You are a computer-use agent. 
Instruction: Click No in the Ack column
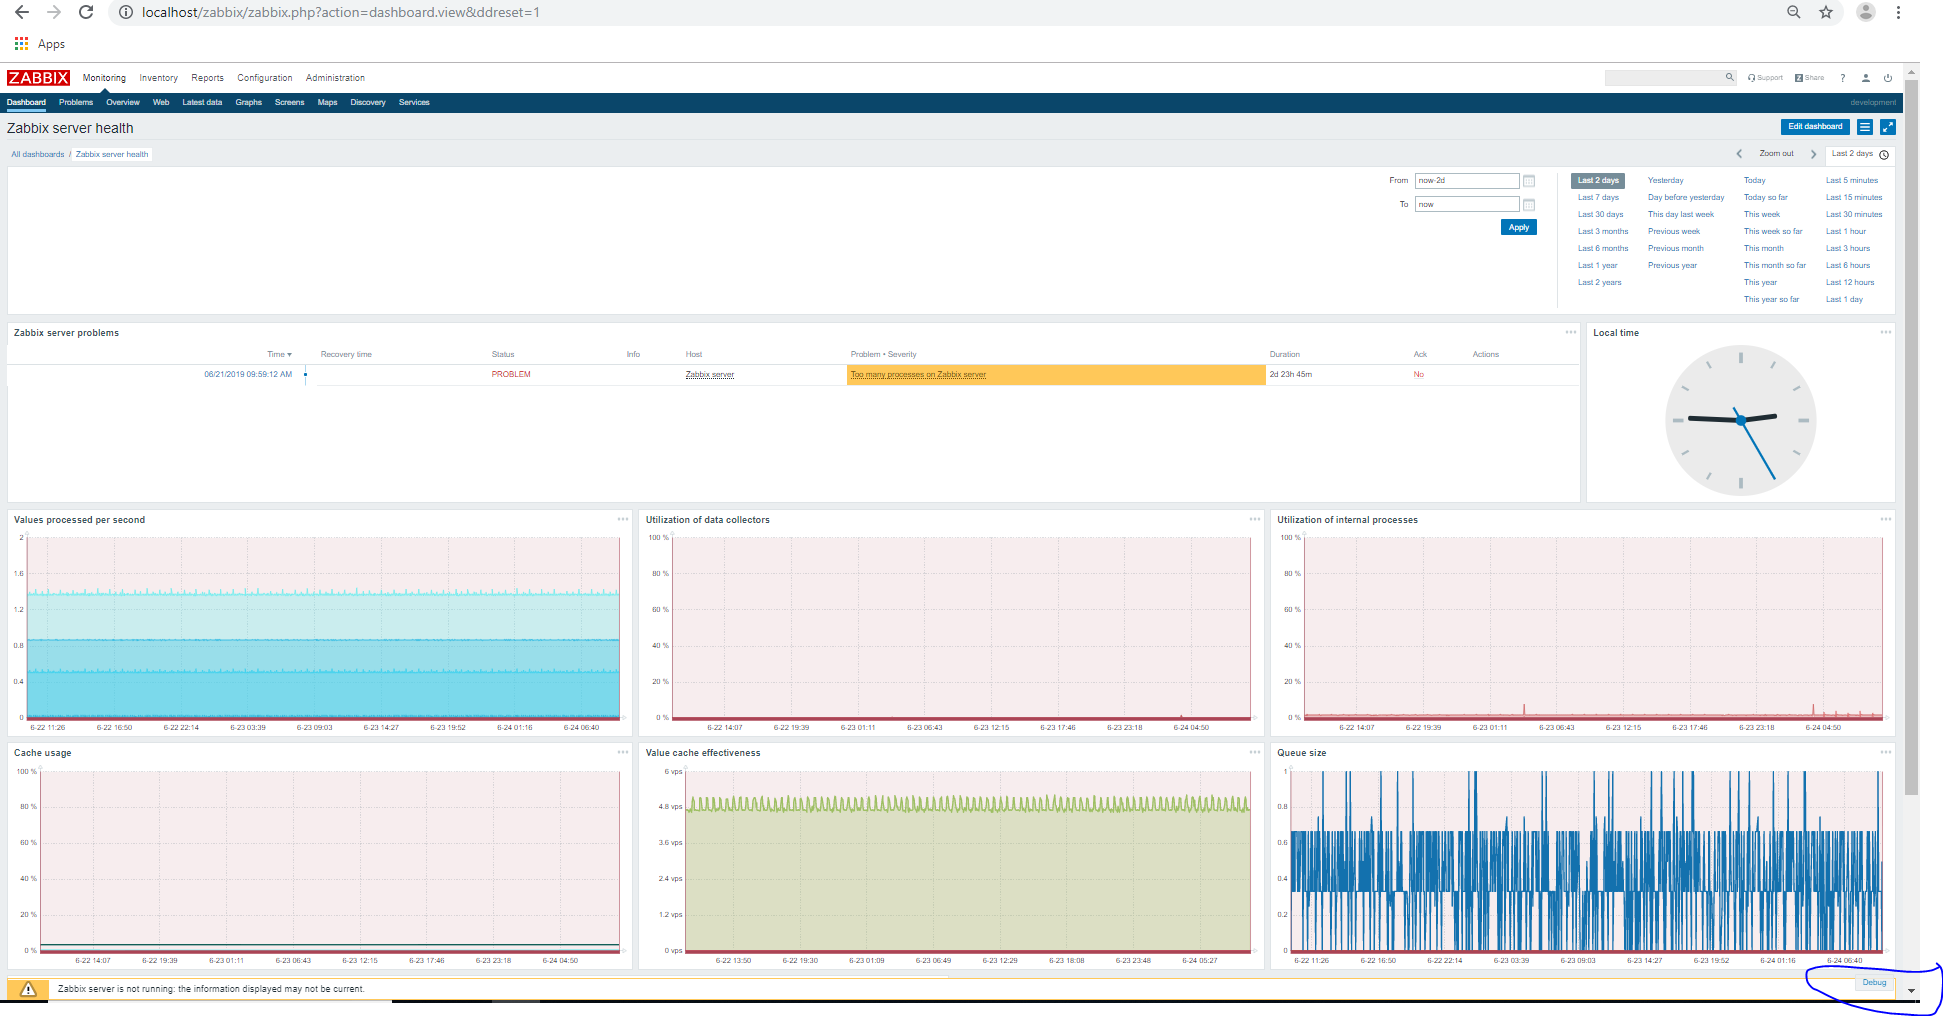[1418, 374]
